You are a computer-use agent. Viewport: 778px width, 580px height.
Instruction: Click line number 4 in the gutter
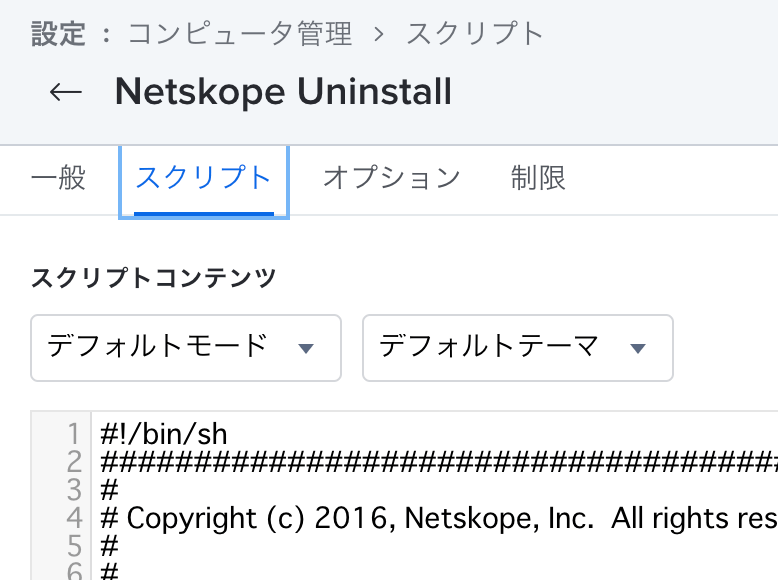(x=74, y=518)
